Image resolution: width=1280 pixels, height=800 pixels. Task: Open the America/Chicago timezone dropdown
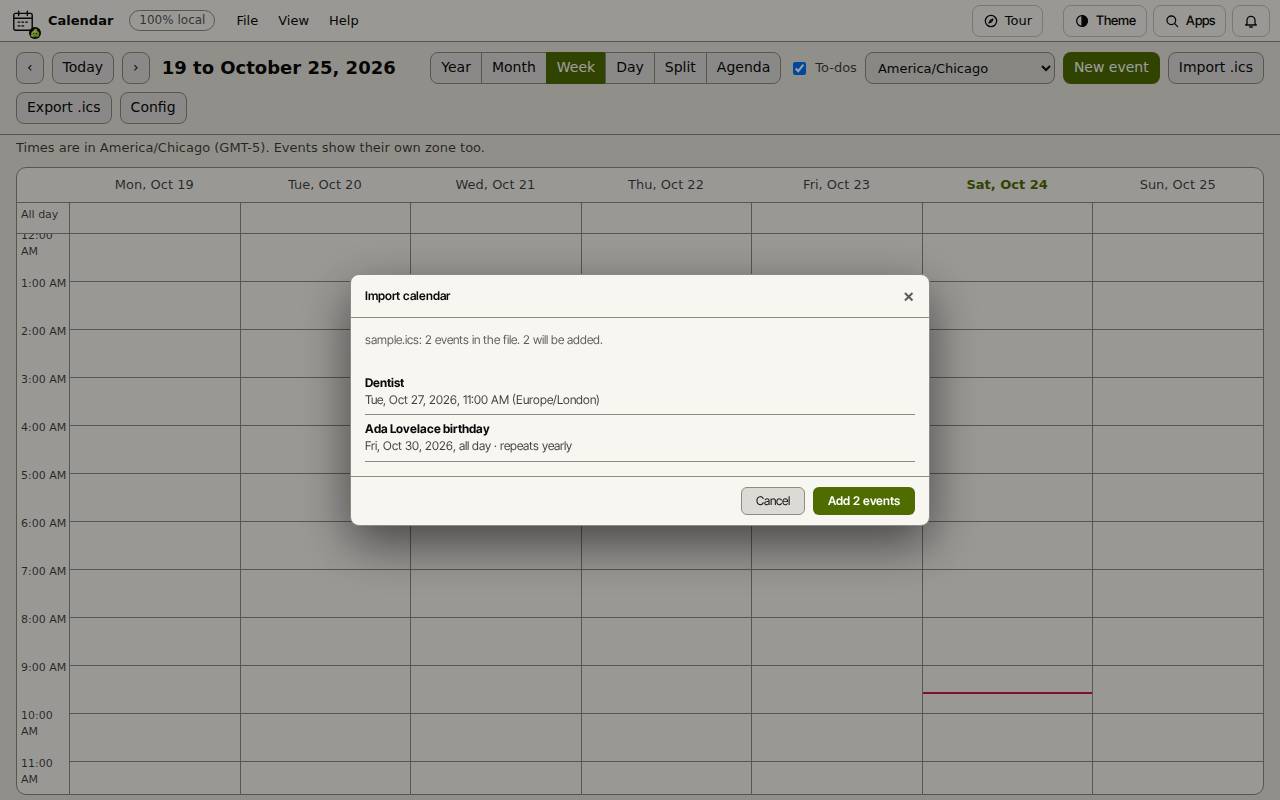pos(960,68)
